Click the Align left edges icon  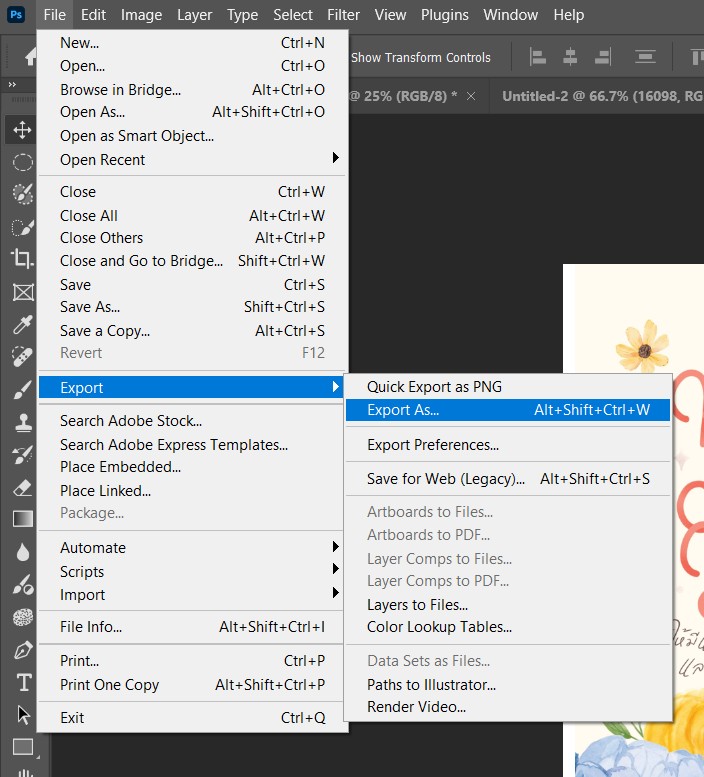(x=538, y=57)
